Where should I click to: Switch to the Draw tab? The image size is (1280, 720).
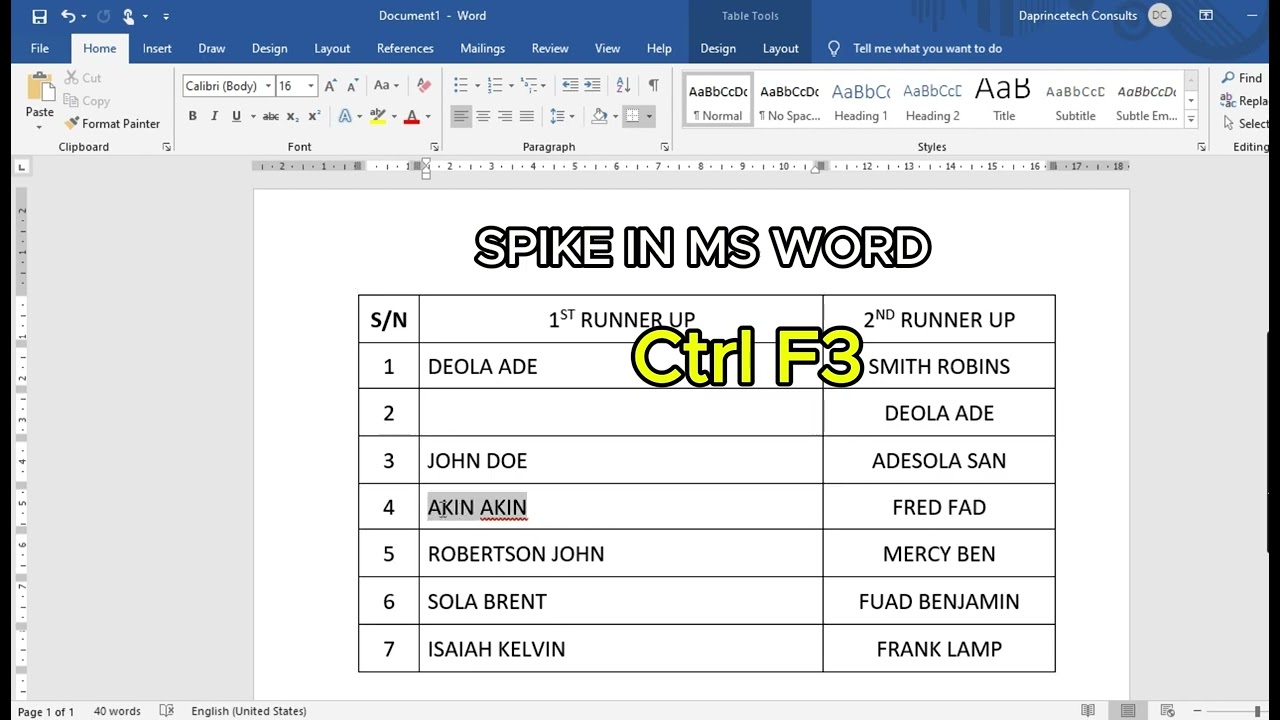212,48
